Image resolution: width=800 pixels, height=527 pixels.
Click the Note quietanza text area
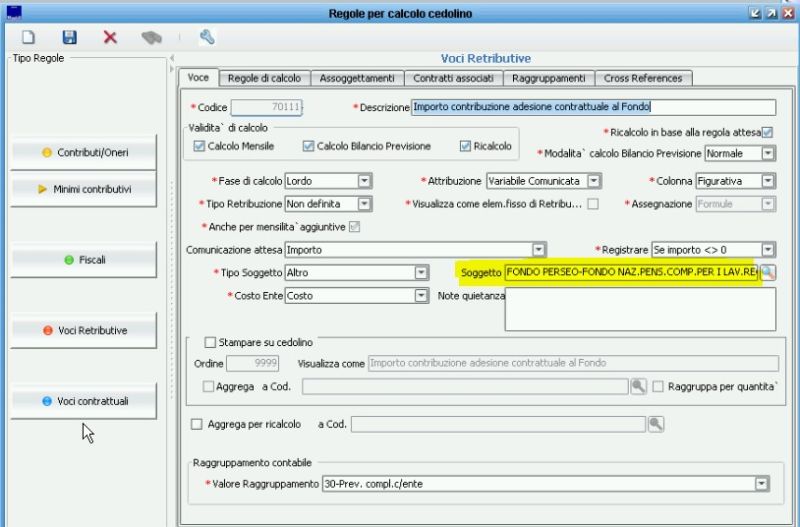640,309
